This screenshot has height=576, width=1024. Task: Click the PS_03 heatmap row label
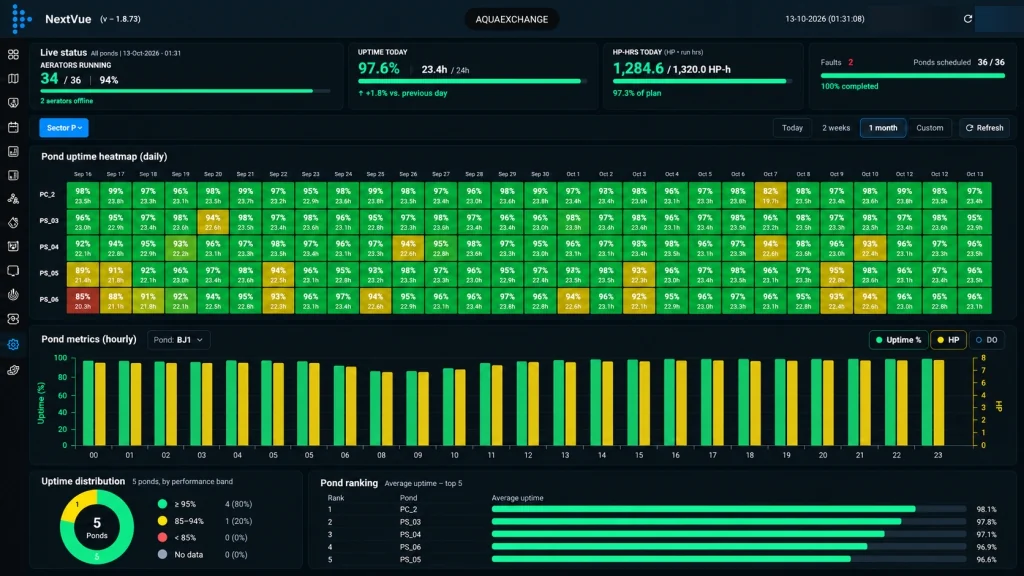click(x=49, y=221)
